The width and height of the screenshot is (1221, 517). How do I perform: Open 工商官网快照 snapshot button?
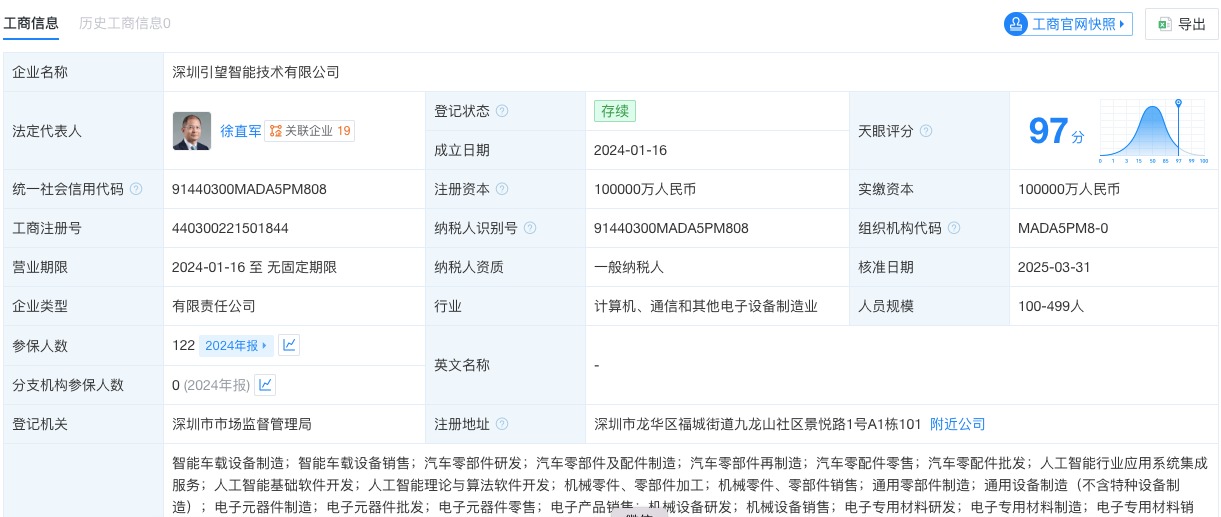click(x=1068, y=24)
